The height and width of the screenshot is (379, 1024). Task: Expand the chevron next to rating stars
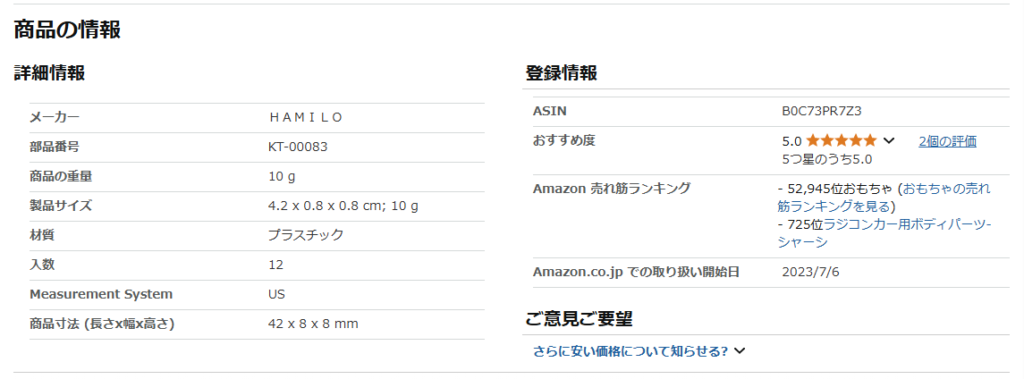tap(888, 141)
